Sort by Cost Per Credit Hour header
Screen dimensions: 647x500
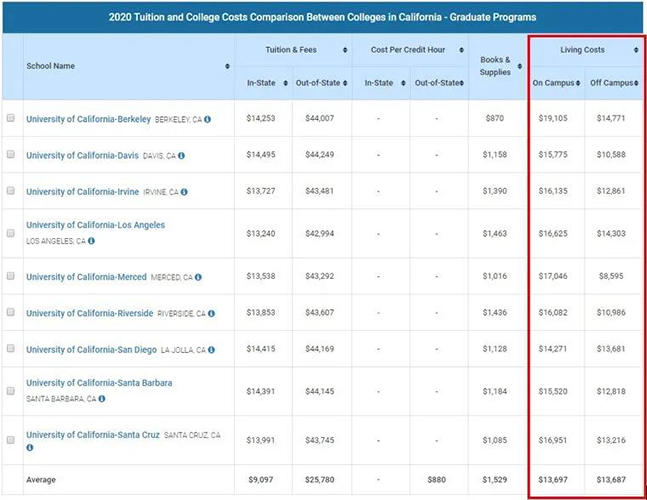461,50
